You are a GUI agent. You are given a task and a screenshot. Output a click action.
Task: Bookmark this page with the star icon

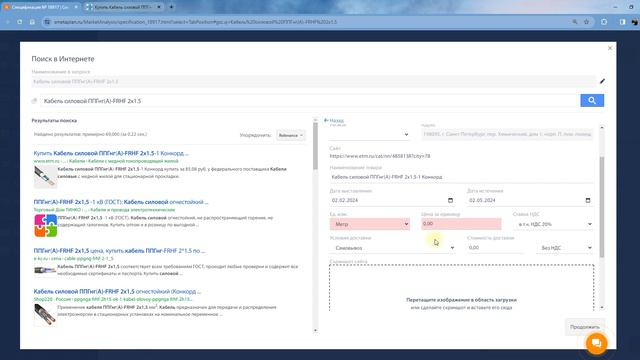coord(587,22)
